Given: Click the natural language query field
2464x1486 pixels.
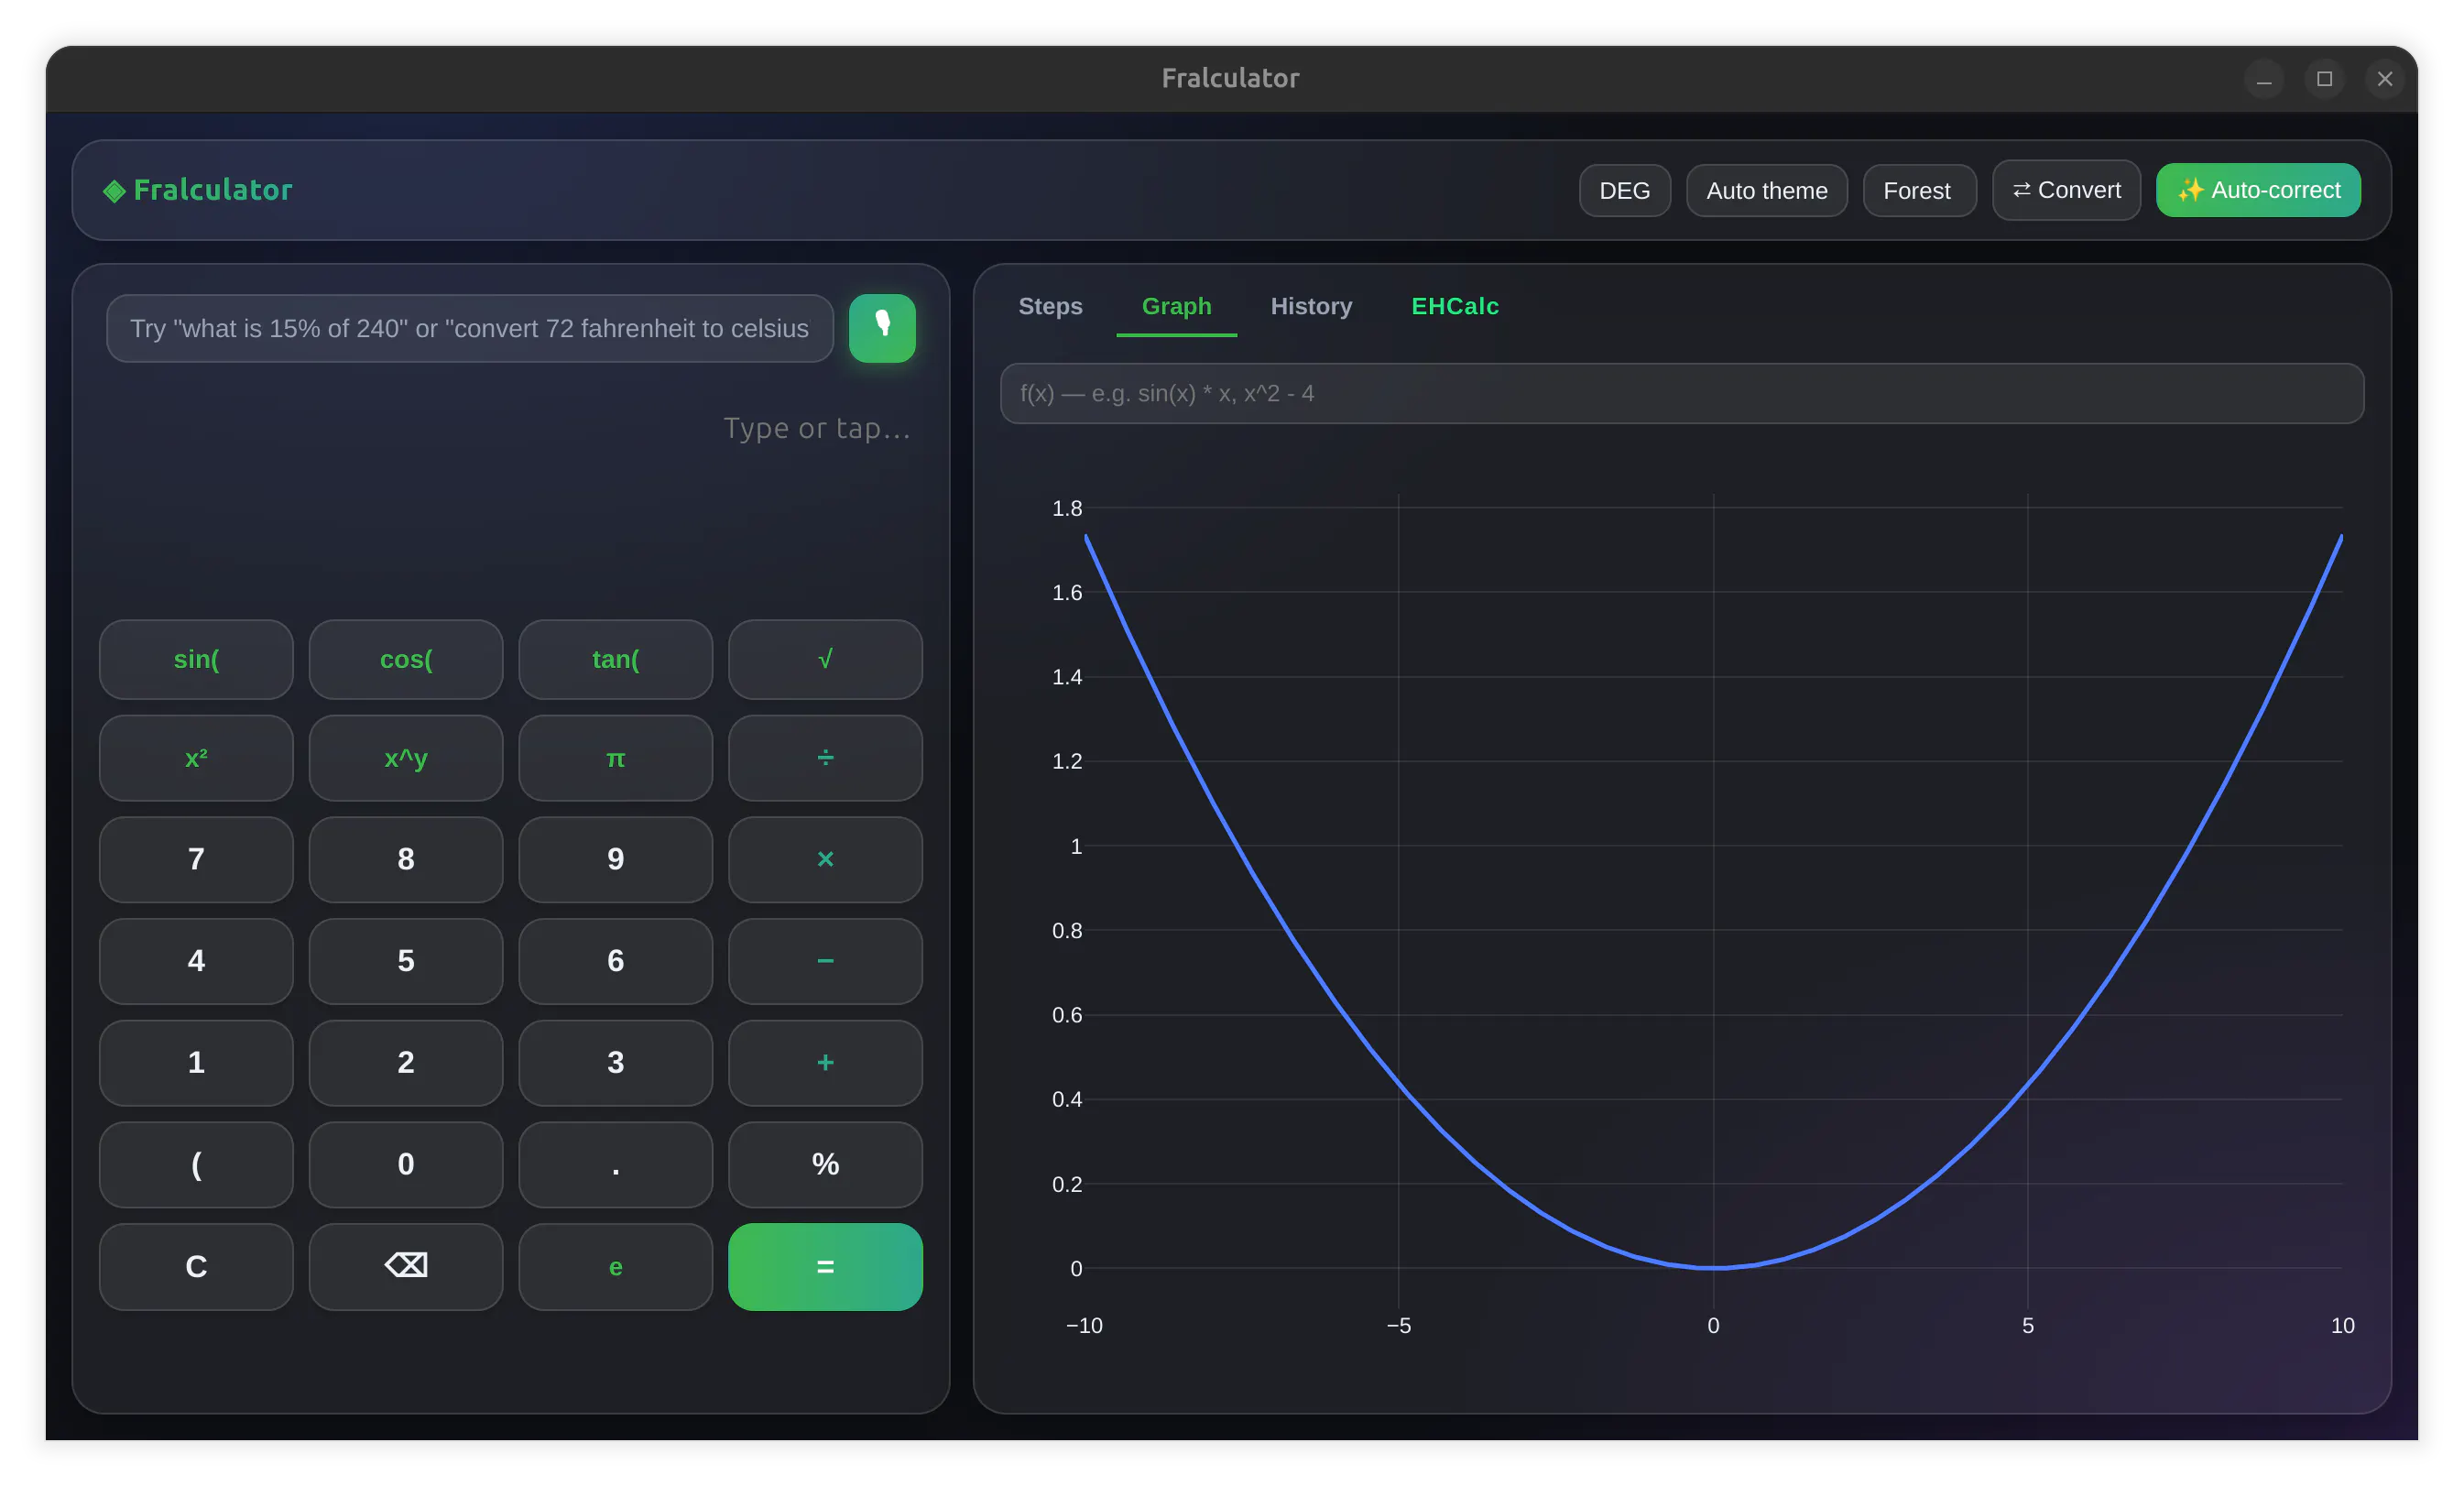Looking at the screenshot, I should pos(470,328).
